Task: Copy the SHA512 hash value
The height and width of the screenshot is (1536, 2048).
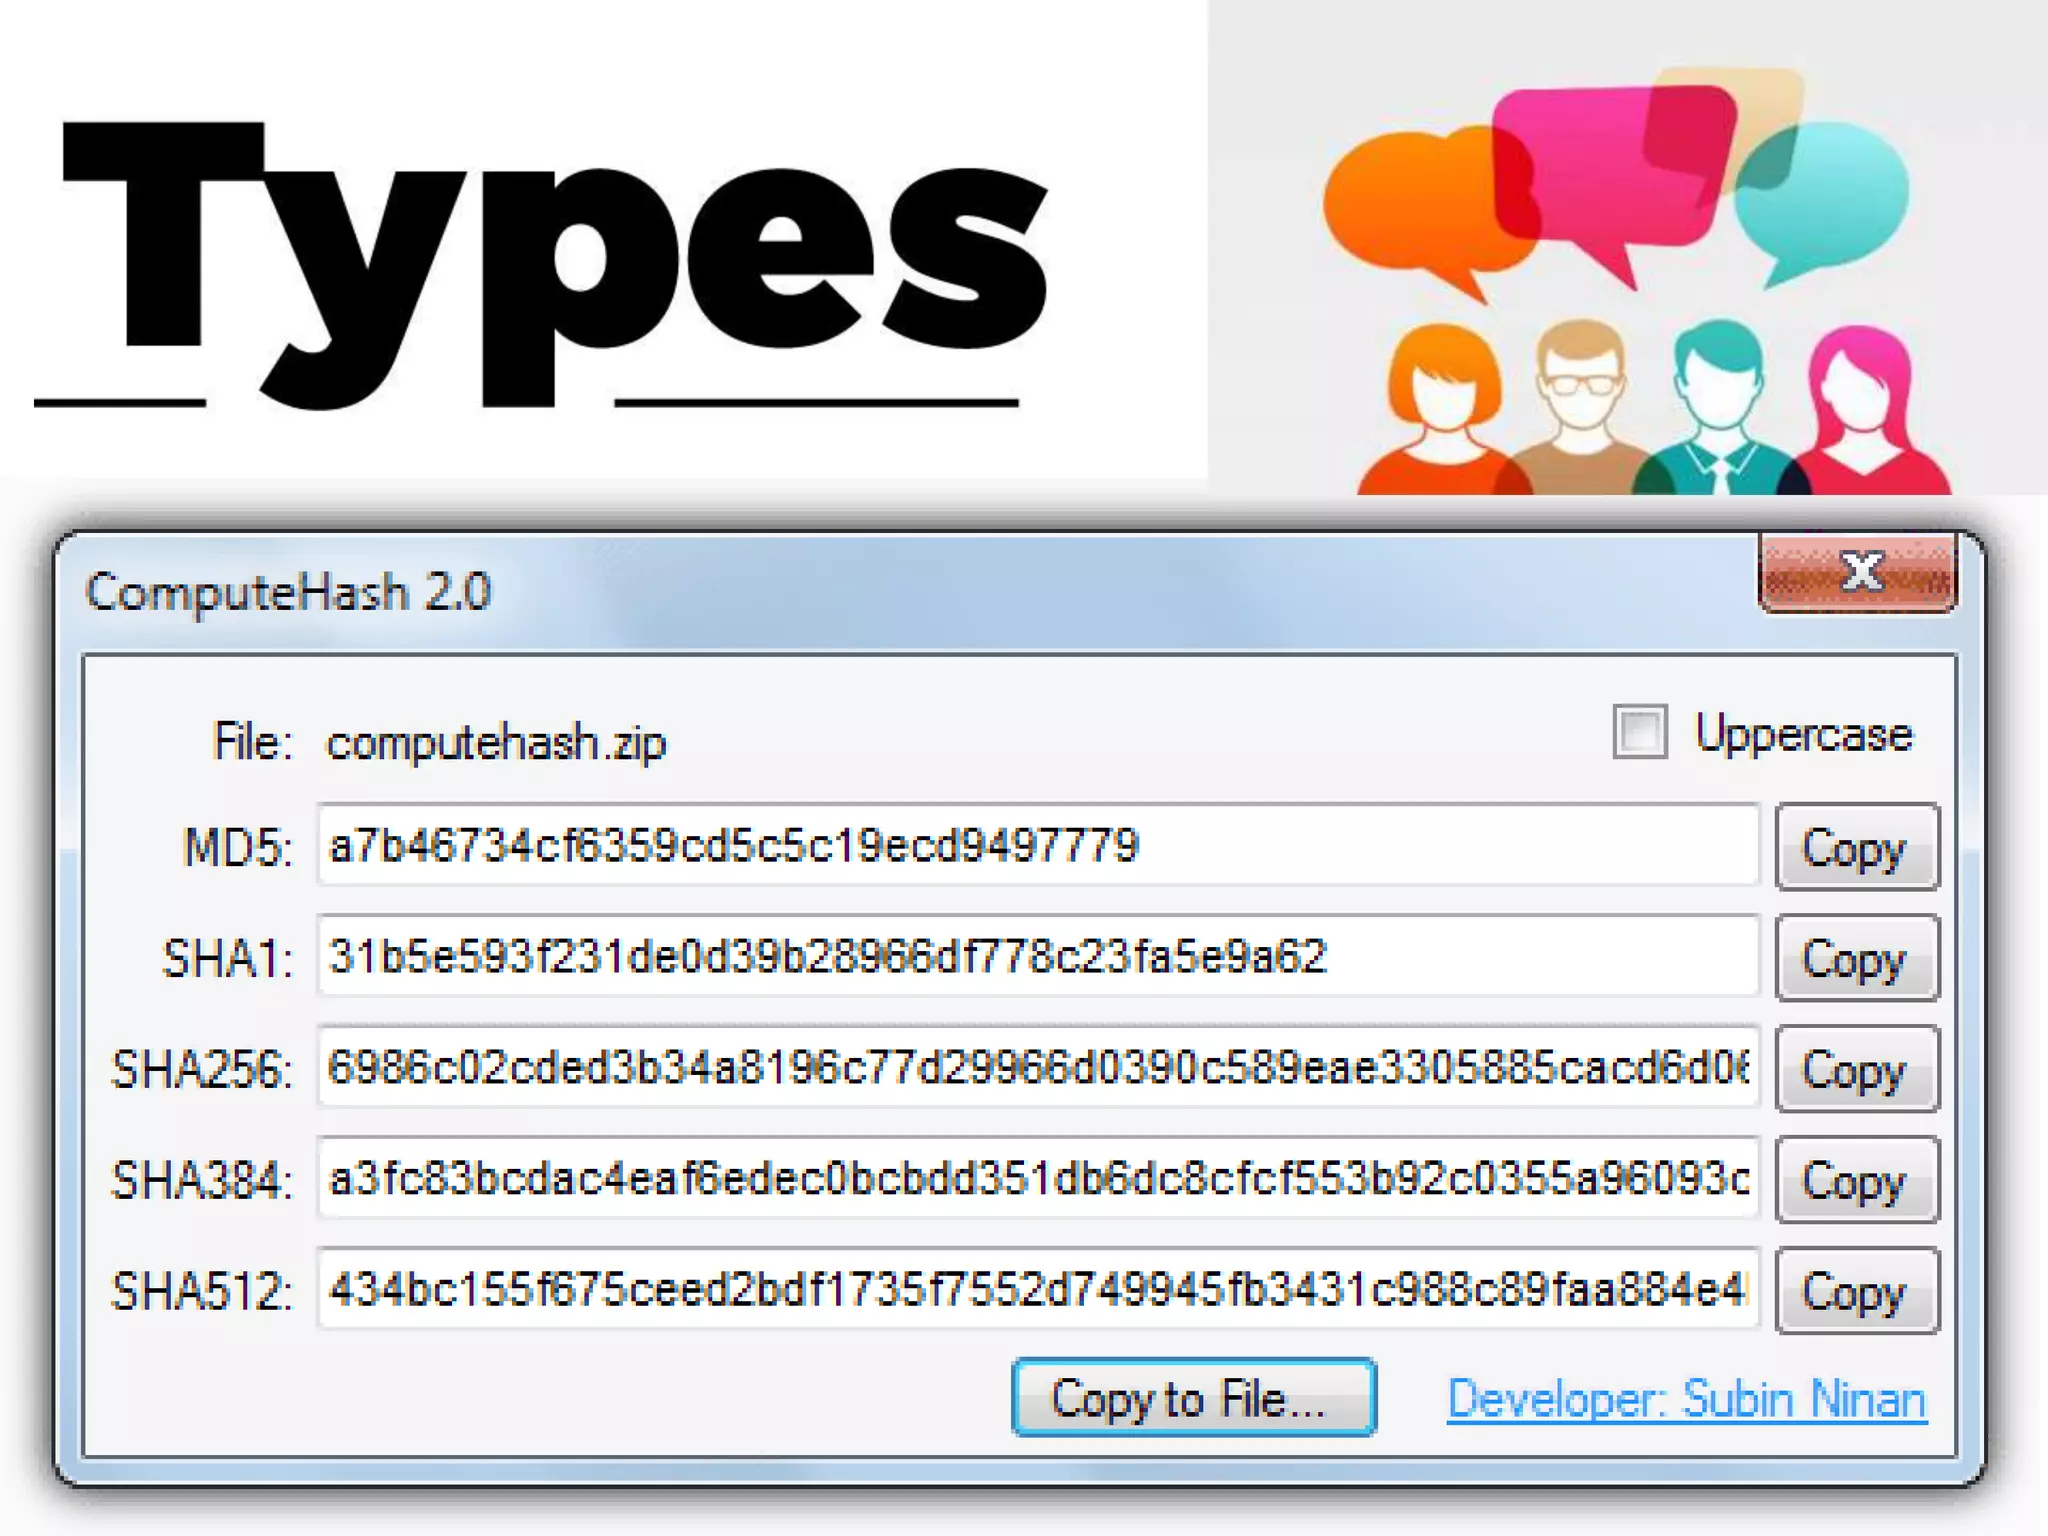Action: click(x=1856, y=1291)
